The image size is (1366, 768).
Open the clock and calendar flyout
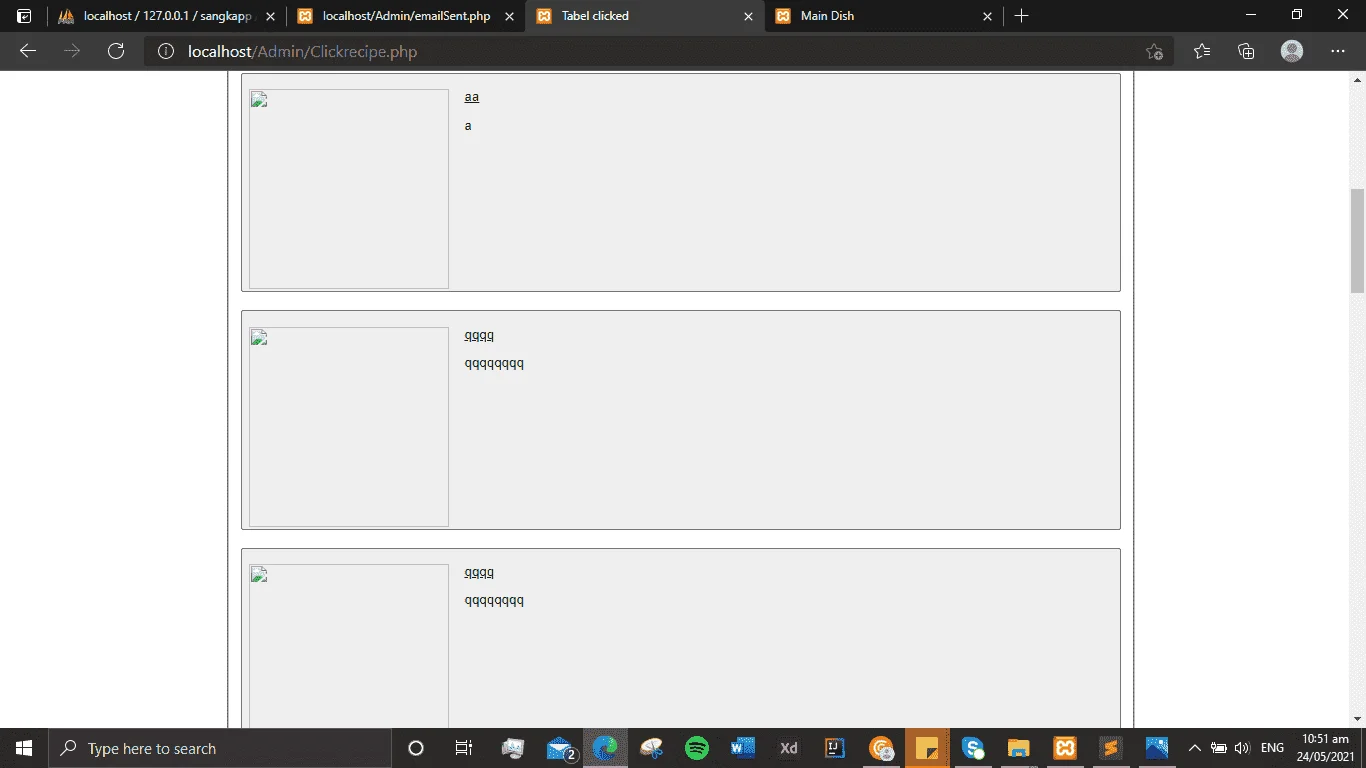(1326, 748)
